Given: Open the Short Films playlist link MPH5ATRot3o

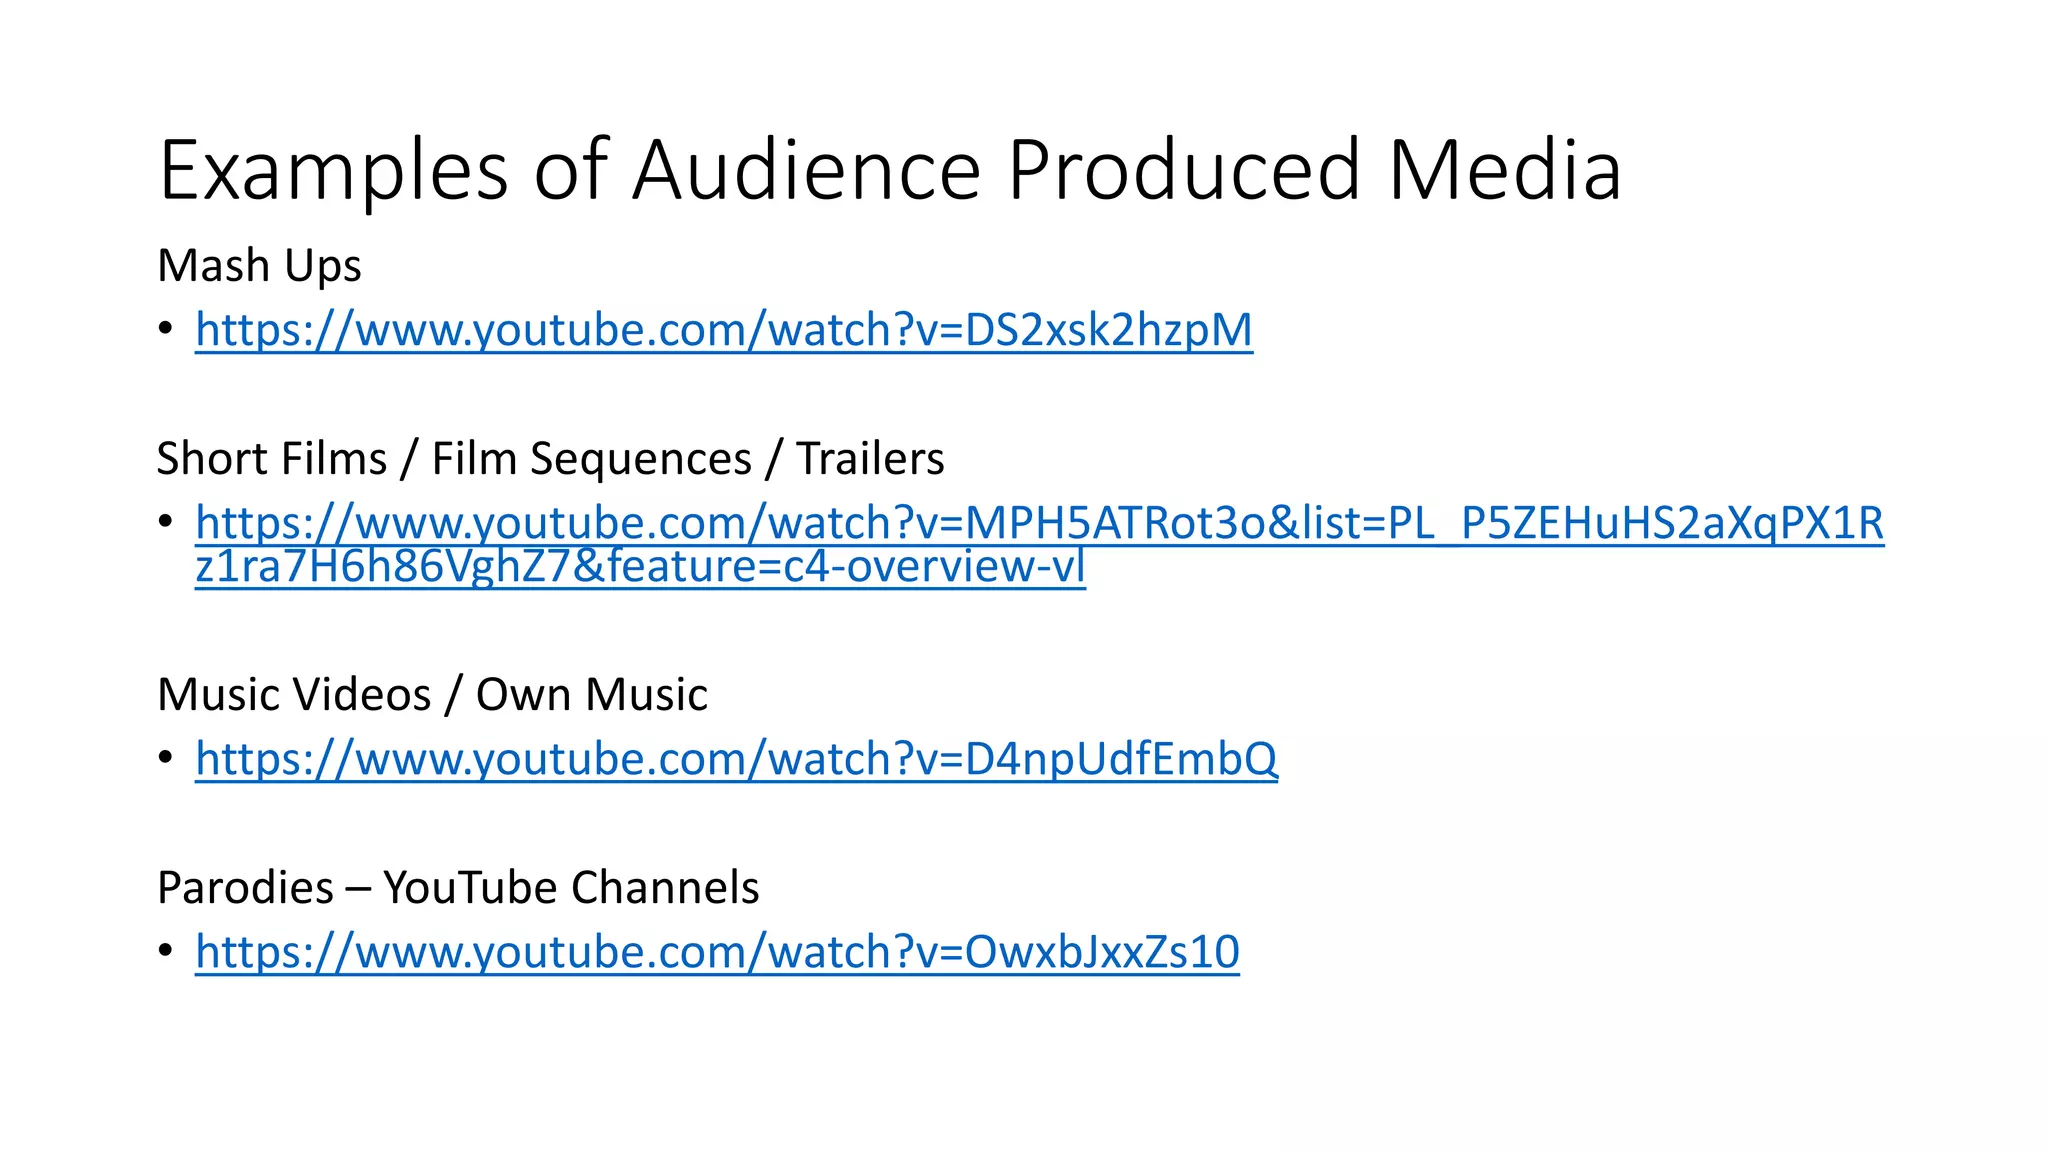Looking at the screenshot, I should 1040,544.
